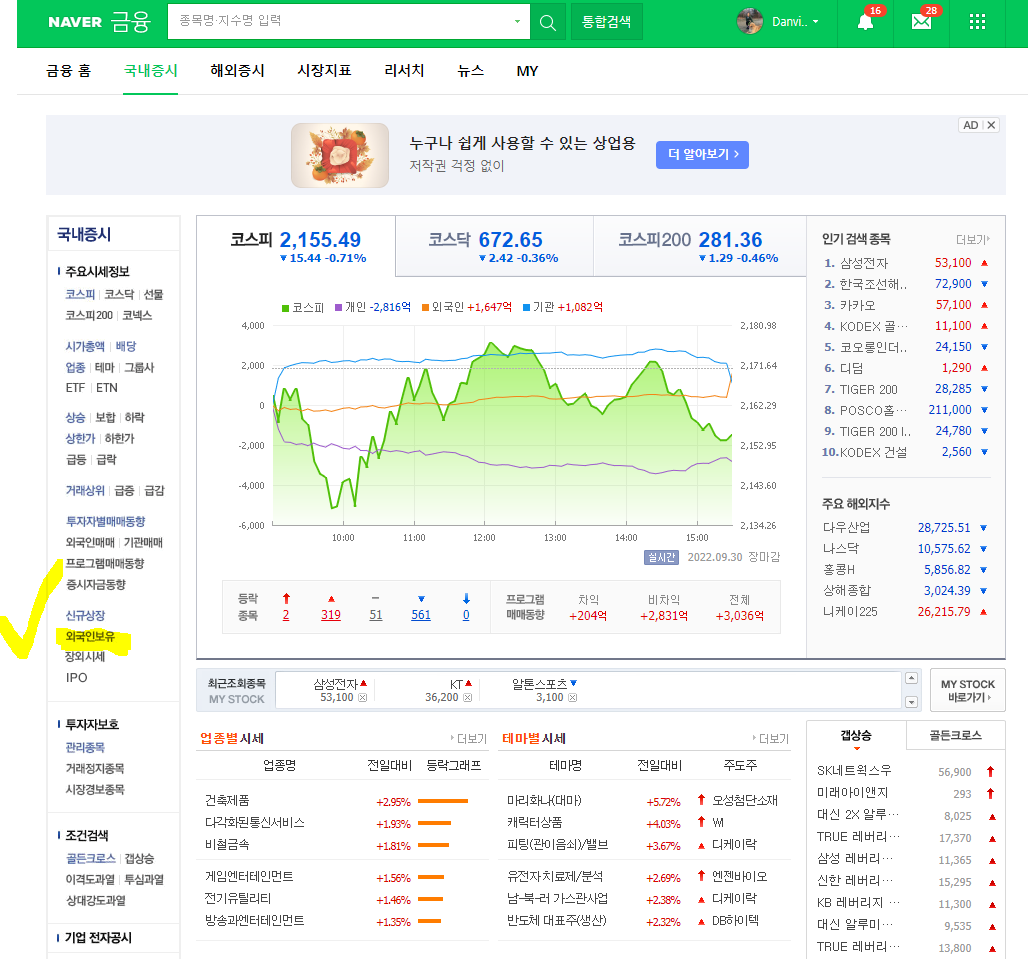Select the 코스닥 index panel
1028x959 pixels.
(494, 246)
